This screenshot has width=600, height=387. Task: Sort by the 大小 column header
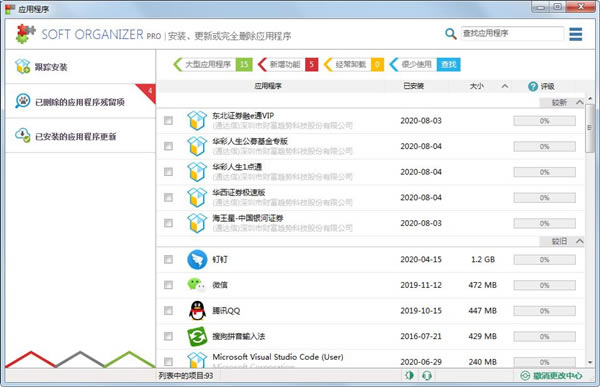(477, 86)
